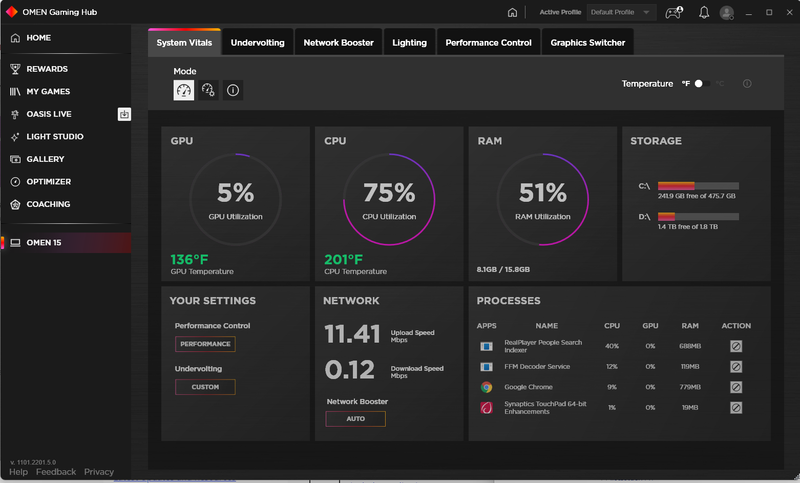Screen dimensions: 800x483
Task: Open the Help link
Action: click(x=18, y=472)
